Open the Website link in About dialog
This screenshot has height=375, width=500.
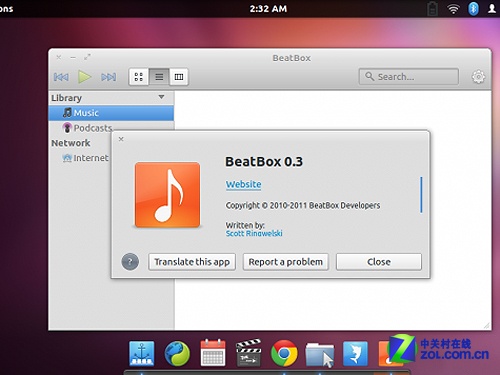243,184
